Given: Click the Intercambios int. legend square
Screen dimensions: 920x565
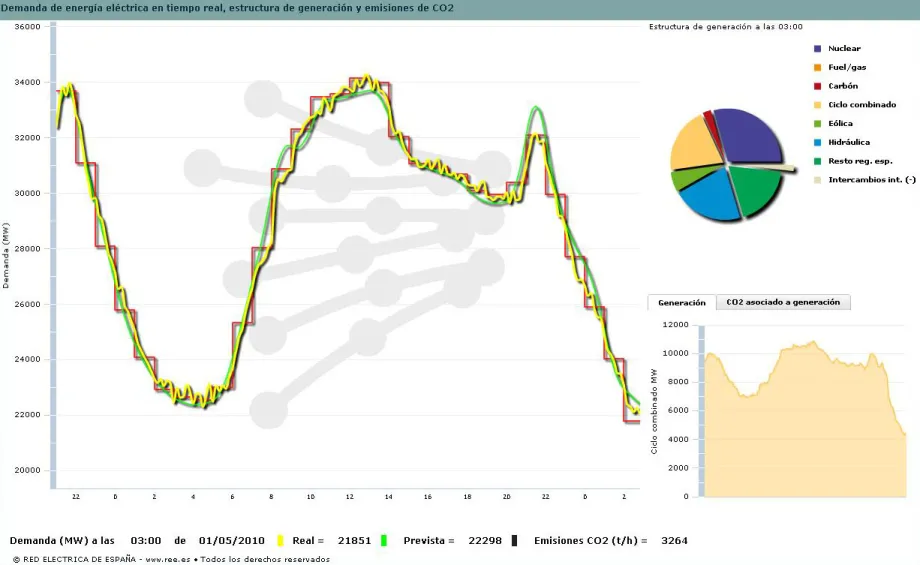Looking at the screenshot, I should point(817,180).
